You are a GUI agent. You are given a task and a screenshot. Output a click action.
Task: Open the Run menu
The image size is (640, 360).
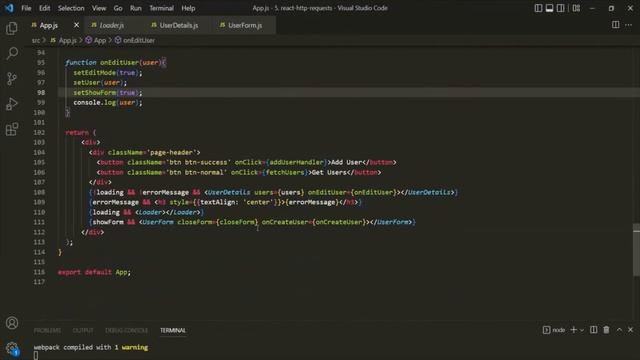(x=136, y=8)
